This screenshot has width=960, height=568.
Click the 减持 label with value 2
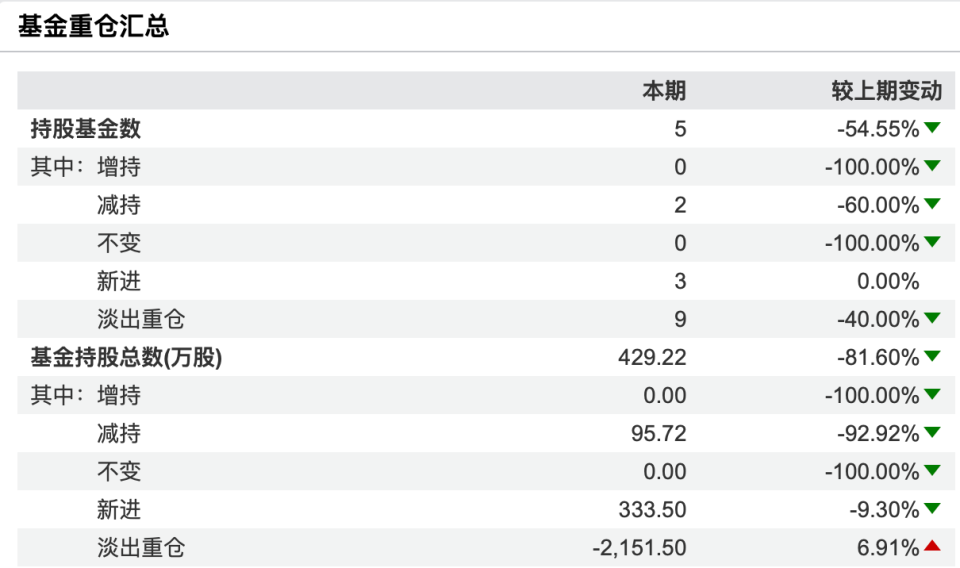[119, 205]
